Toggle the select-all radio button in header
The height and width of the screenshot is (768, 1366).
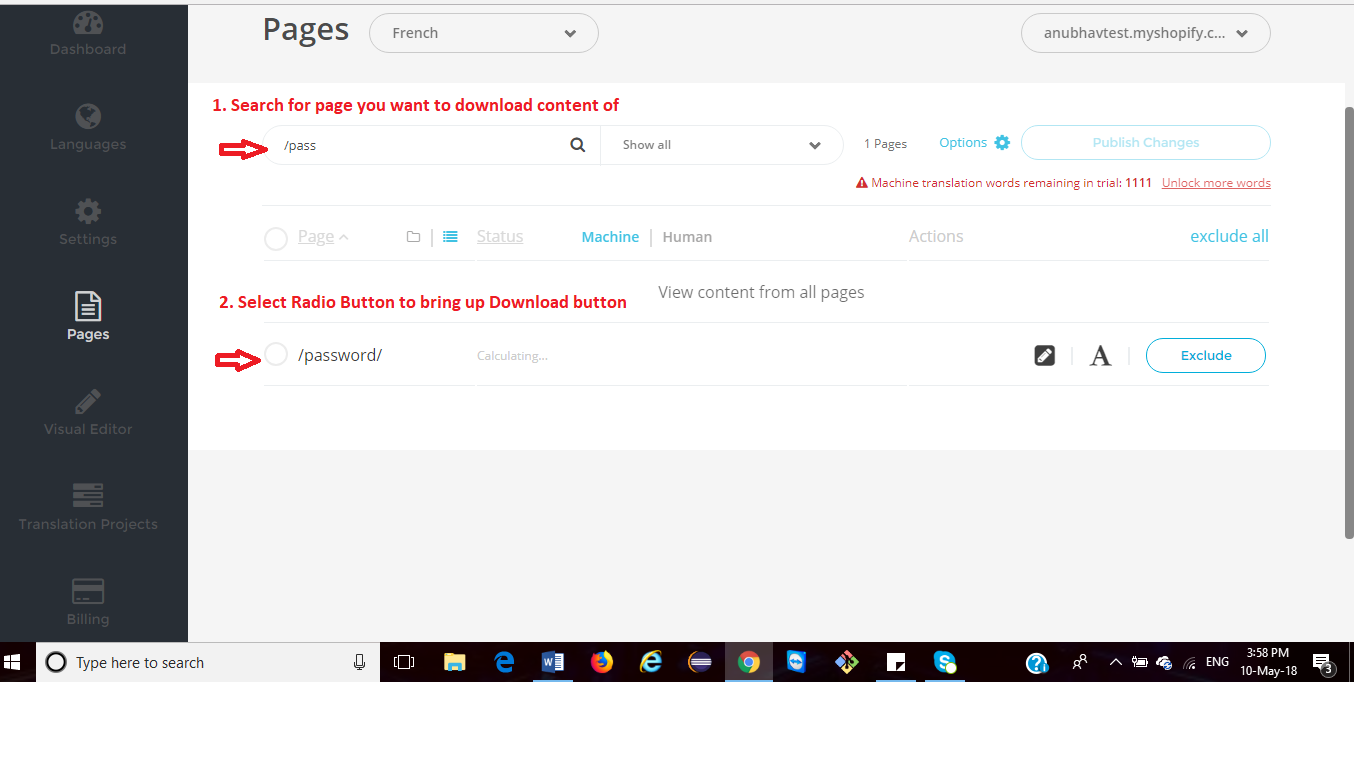coord(276,238)
